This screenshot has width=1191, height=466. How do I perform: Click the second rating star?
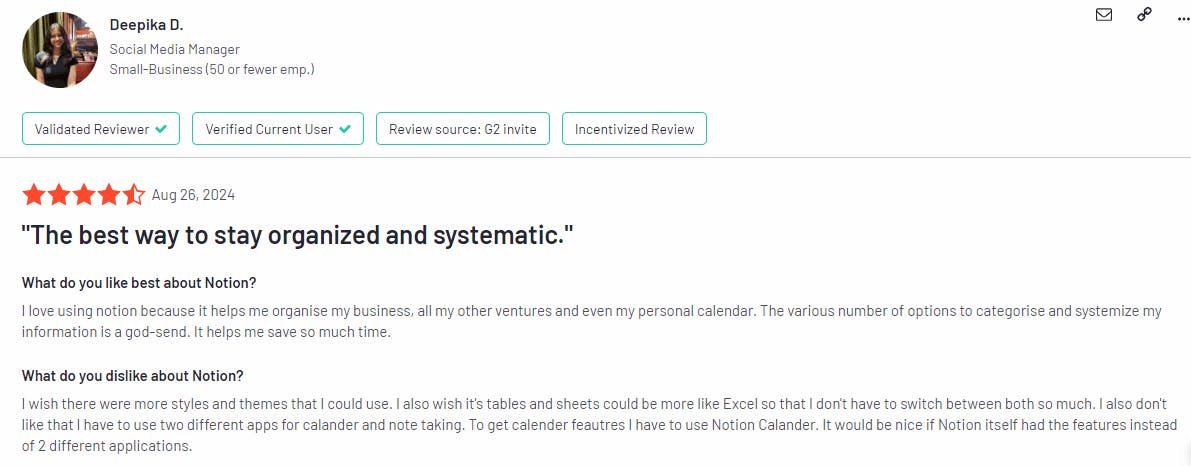pos(59,195)
